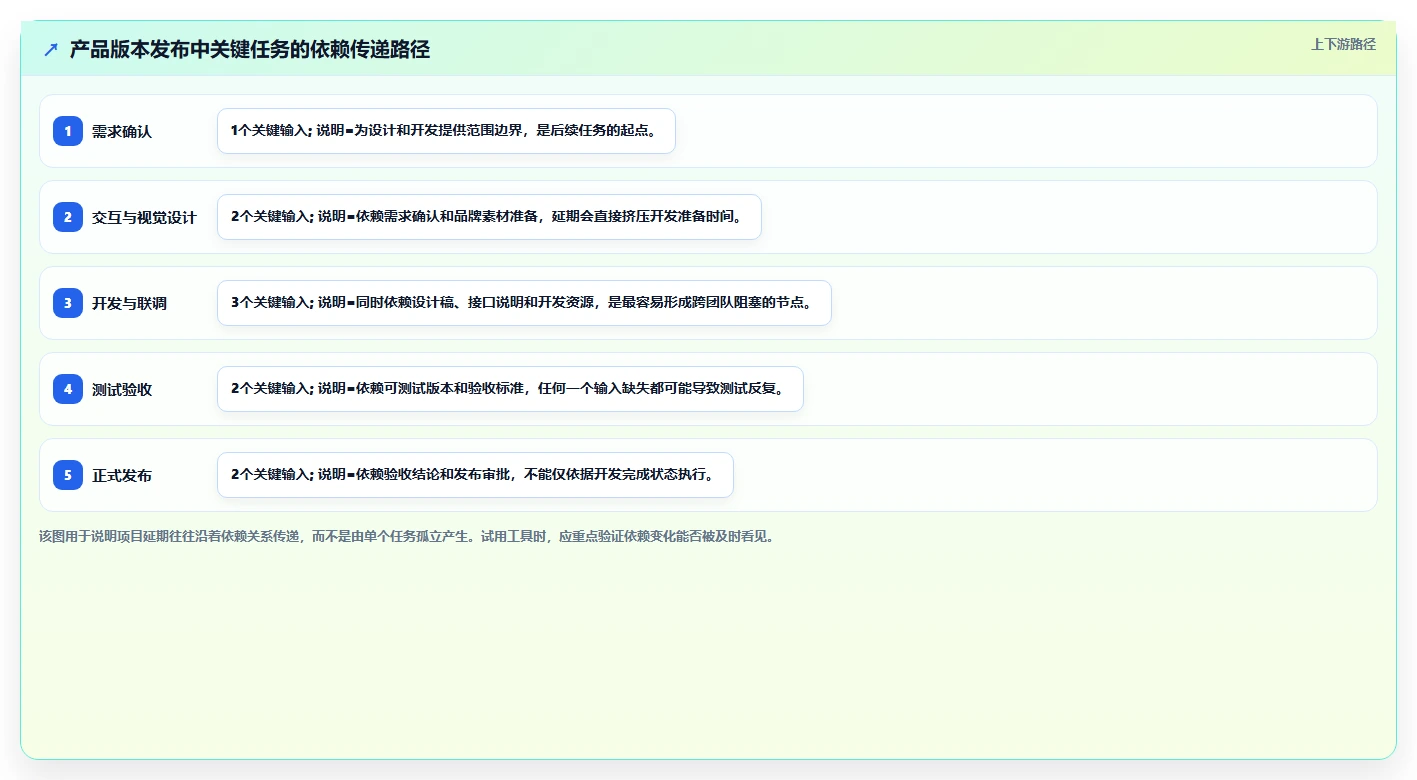Open the description mentioning 验收结论和发布审批
1417x780 pixels.
475,475
